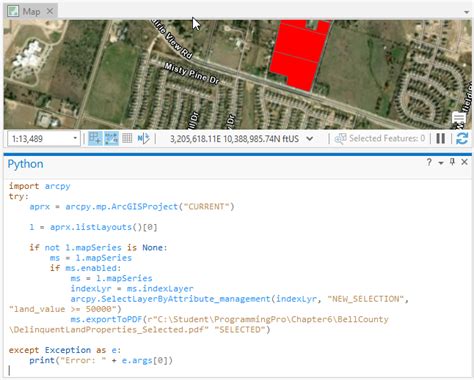The width and height of the screenshot is (474, 380).
Task: Open the Python window options dropdown arrow
Action: [441, 163]
